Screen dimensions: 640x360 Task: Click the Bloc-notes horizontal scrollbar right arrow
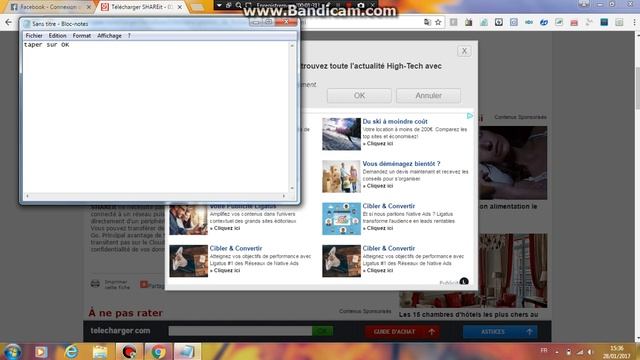pyautogui.click(x=284, y=196)
